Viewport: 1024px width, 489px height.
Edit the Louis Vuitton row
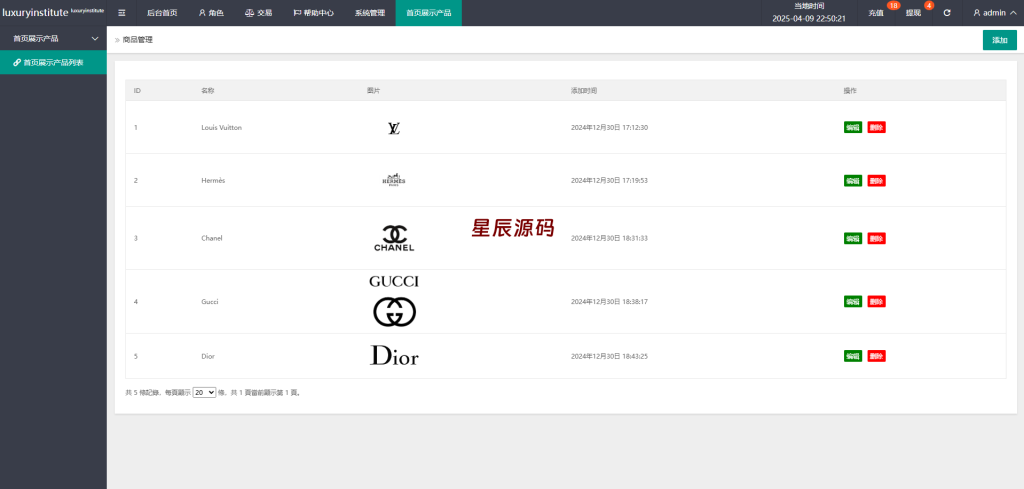(x=853, y=127)
